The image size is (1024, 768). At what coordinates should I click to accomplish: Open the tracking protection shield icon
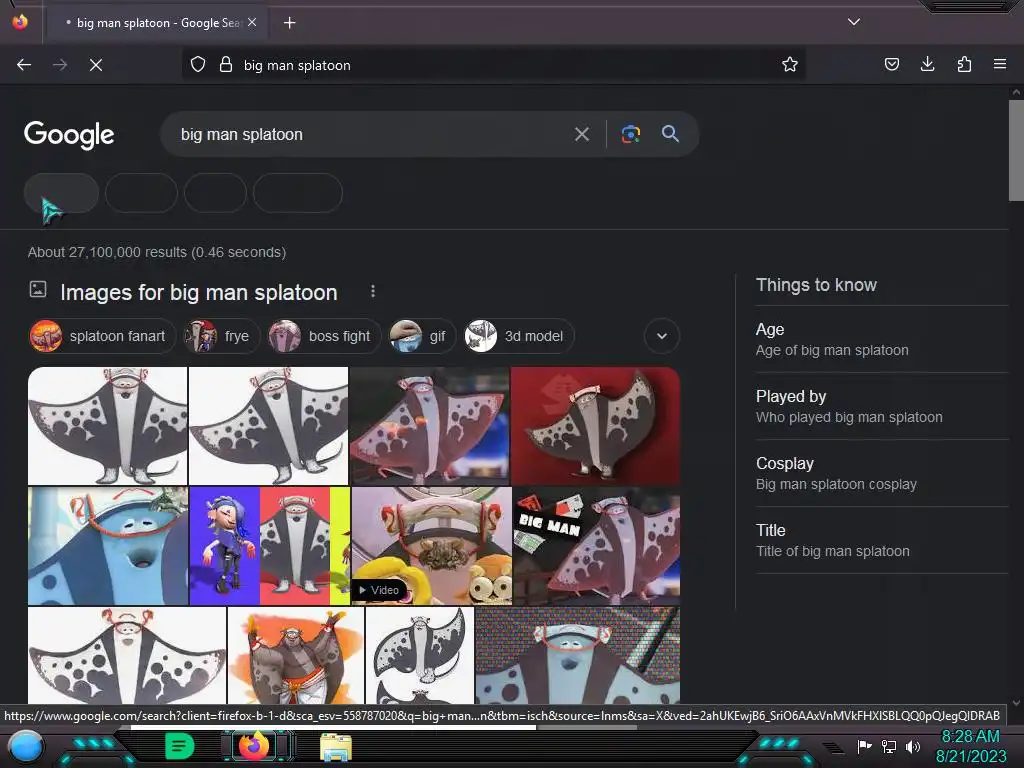coord(198,64)
